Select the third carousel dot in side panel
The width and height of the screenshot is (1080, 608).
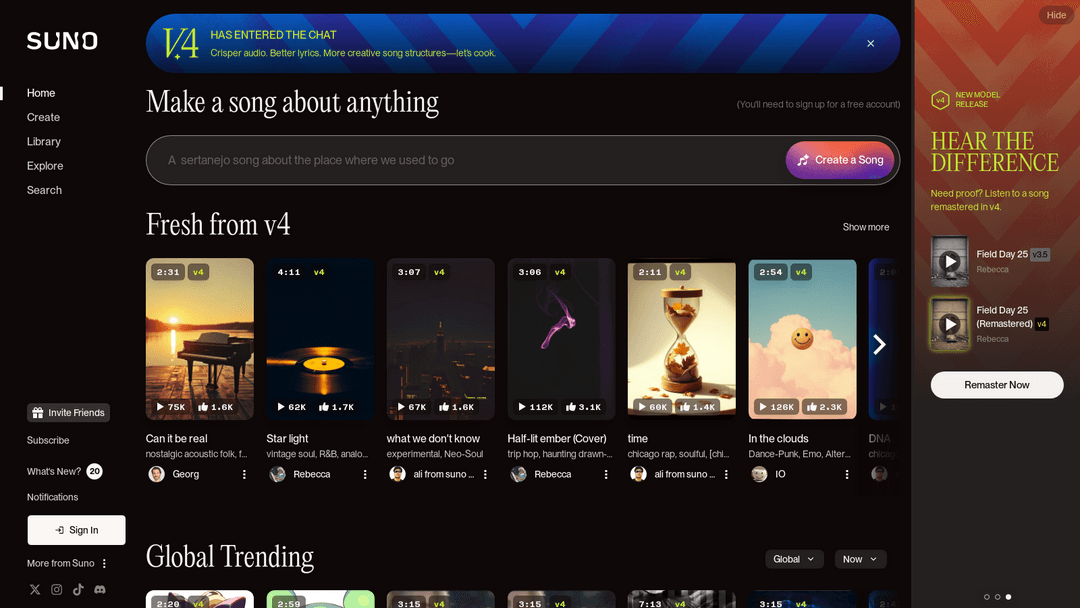click(x=1008, y=597)
